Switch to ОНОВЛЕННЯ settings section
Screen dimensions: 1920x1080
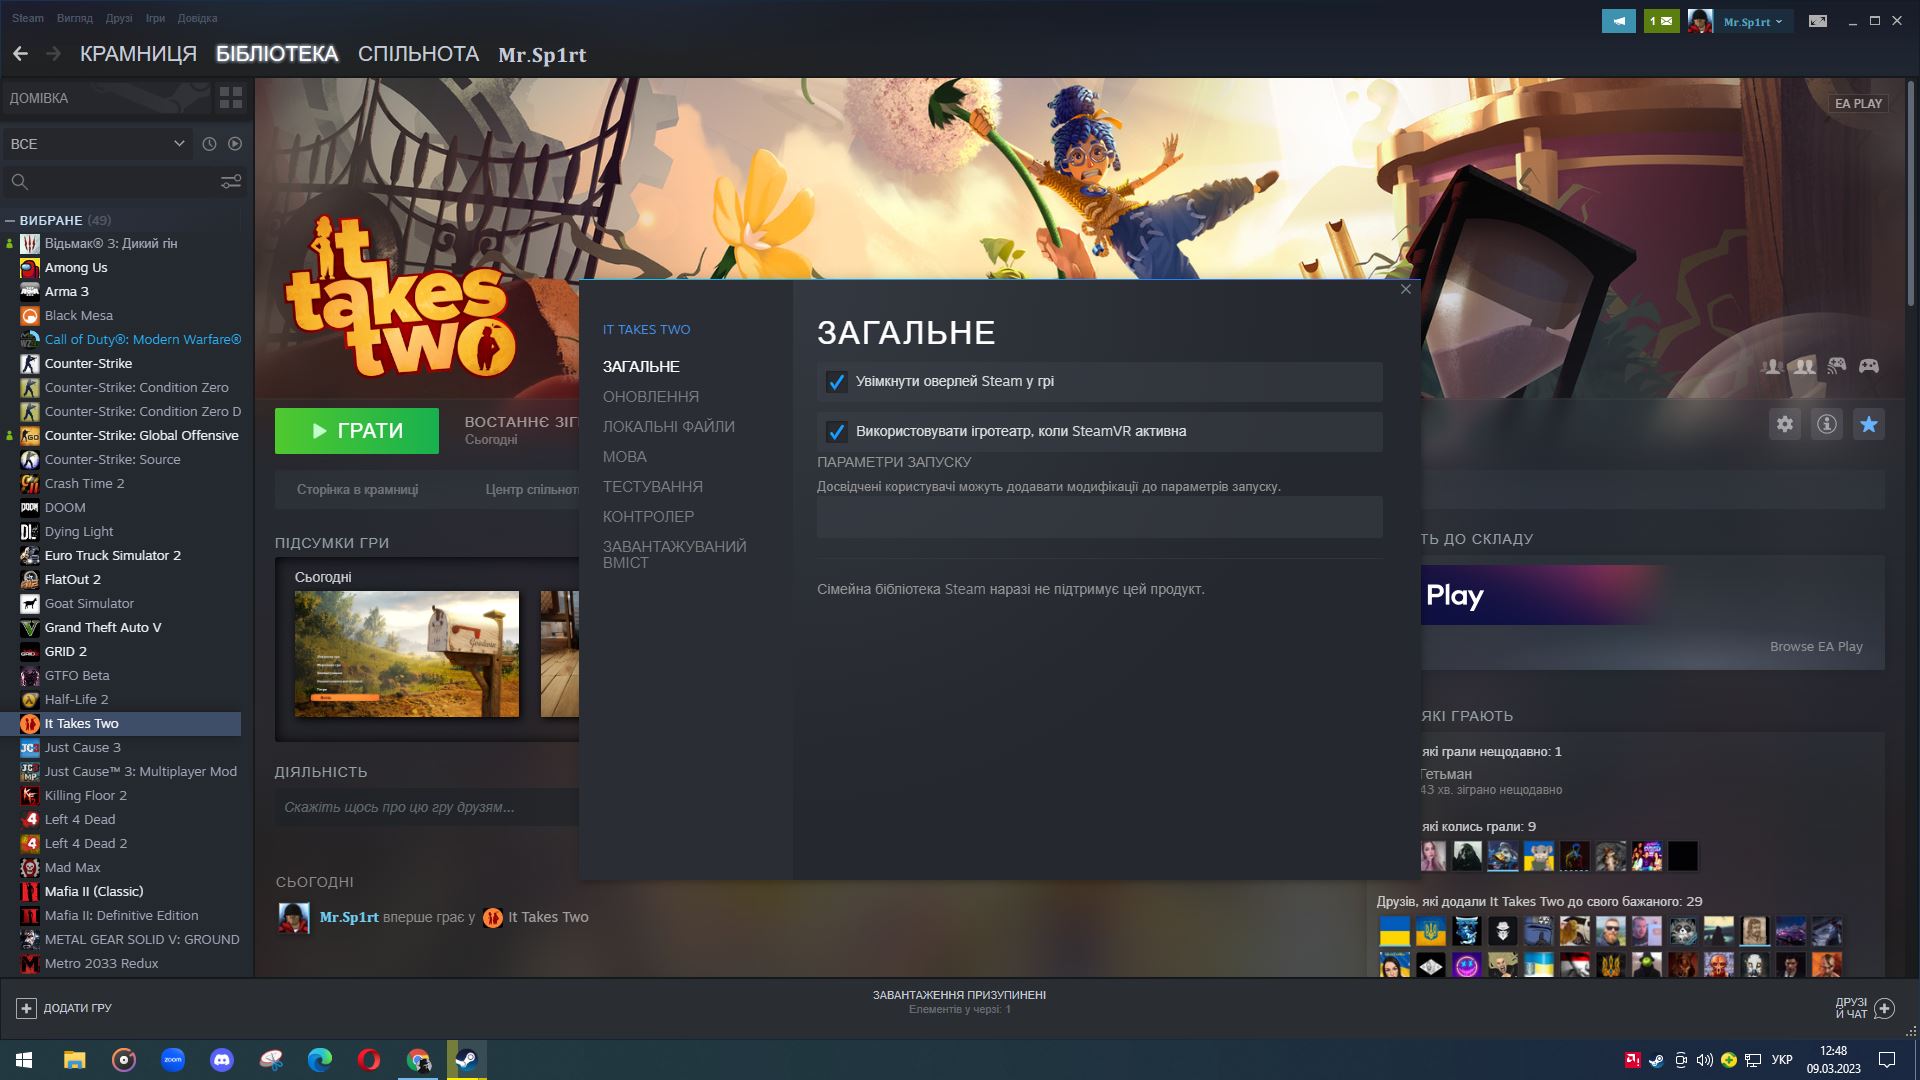click(x=651, y=397)
